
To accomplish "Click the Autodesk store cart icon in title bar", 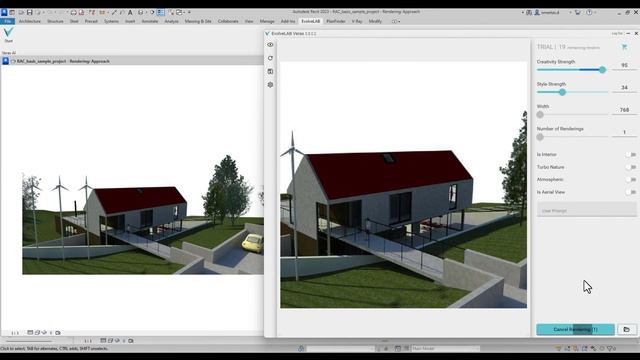I will (578, 13).
